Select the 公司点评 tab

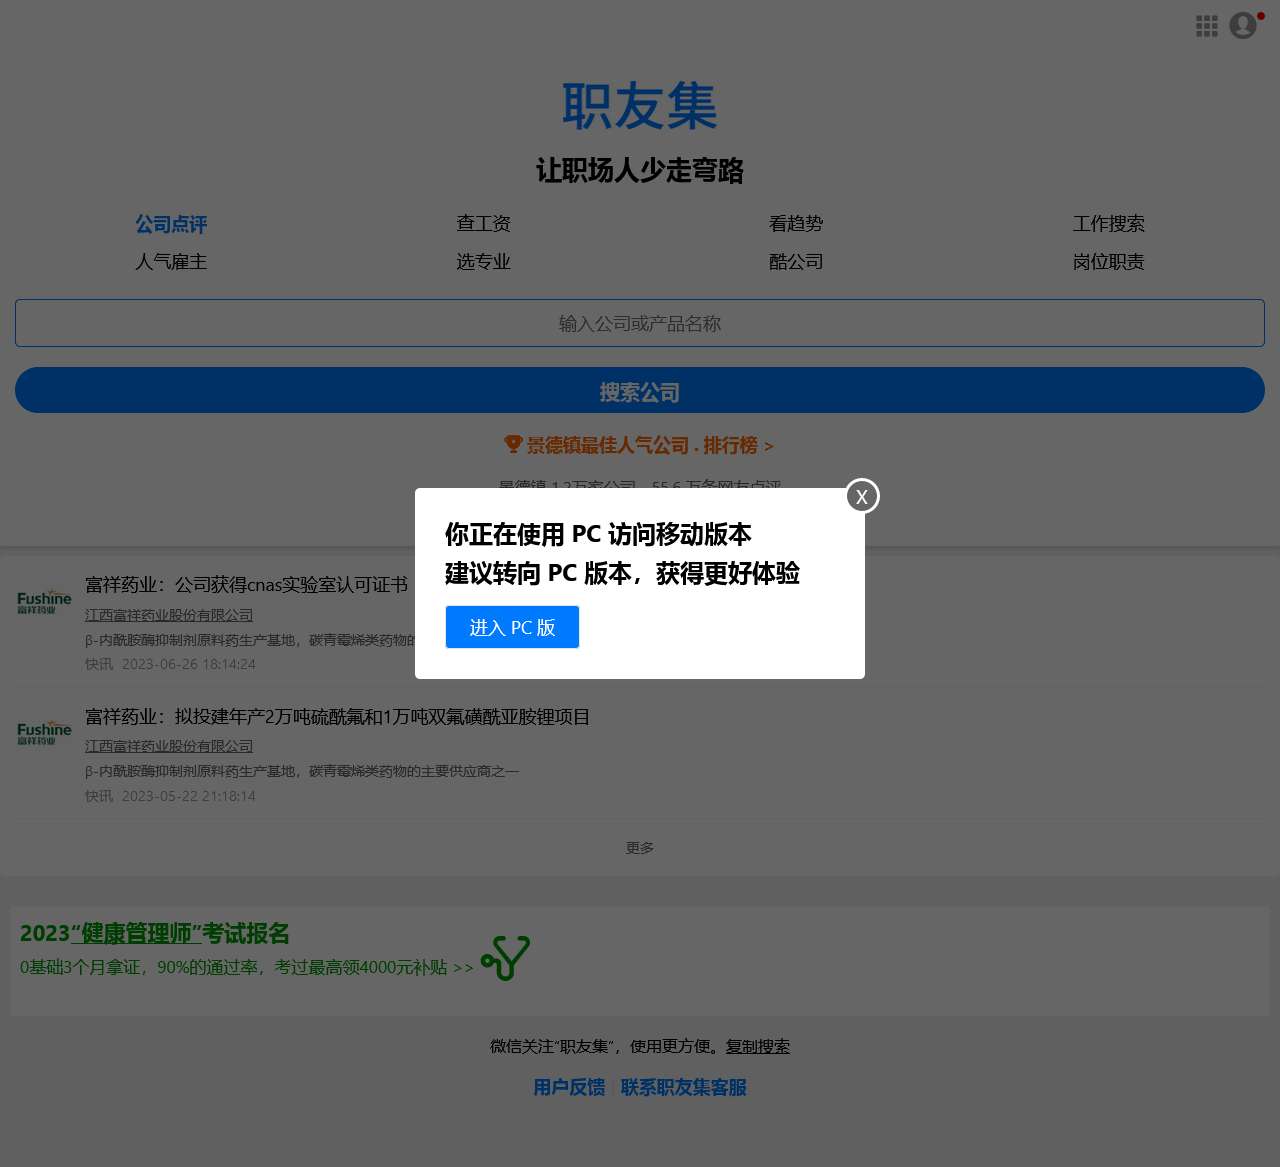170,224
